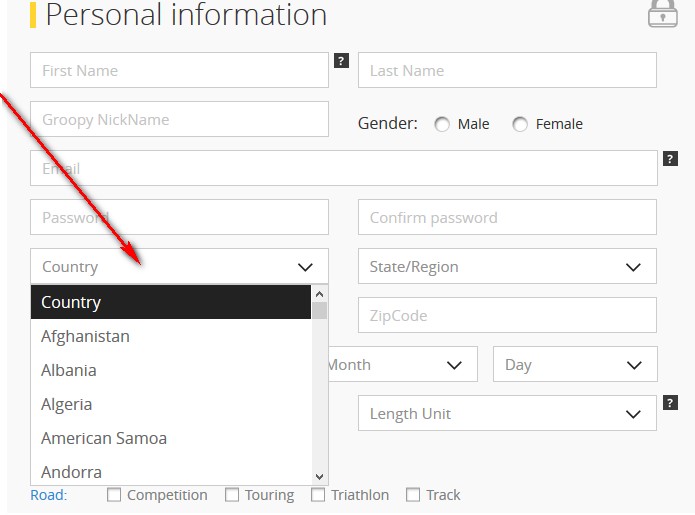Check the Competition checkbox

114,495
